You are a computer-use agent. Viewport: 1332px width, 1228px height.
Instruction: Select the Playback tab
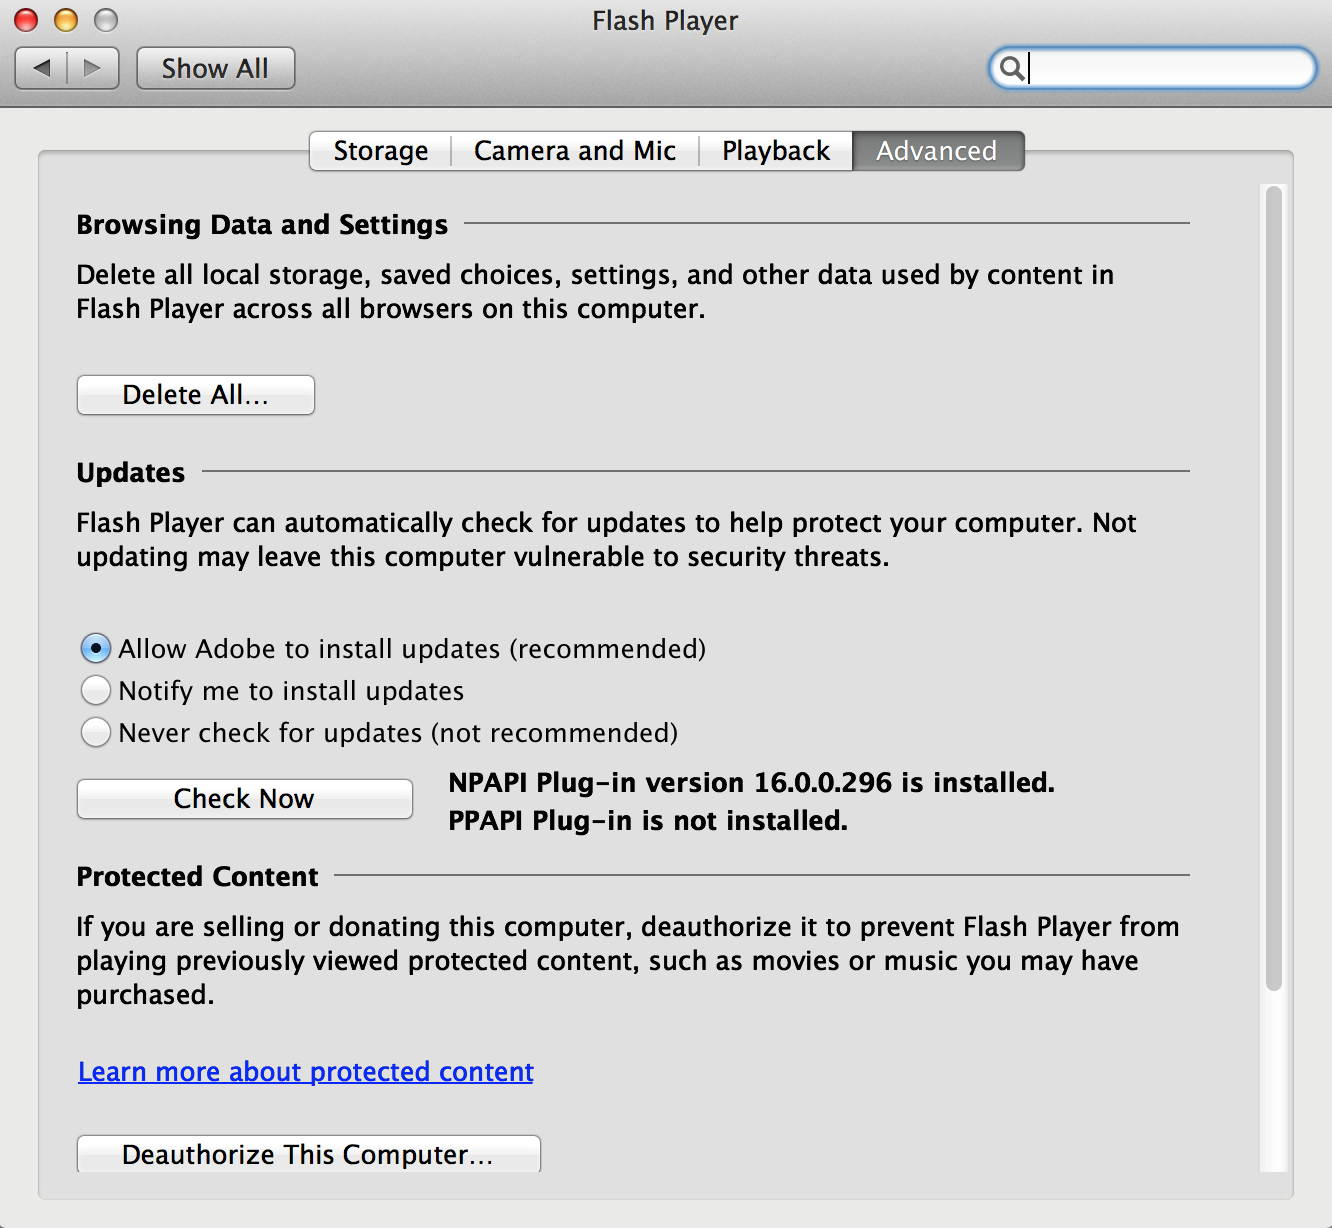pos(776,151)
